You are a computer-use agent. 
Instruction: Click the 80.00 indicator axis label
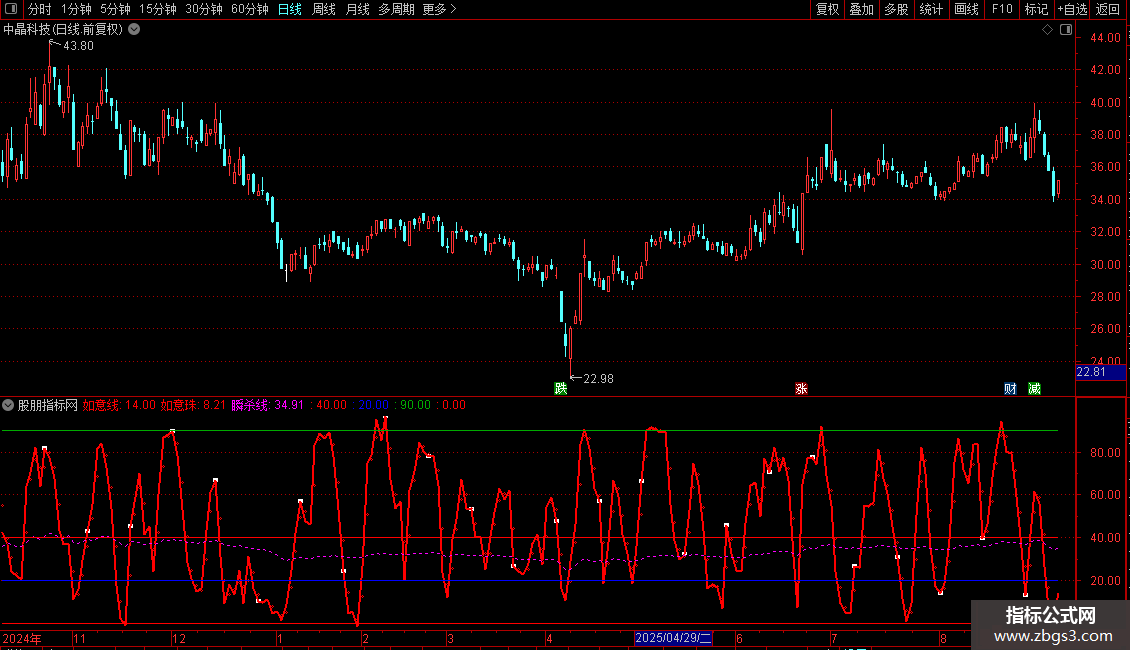(1105, 453)
